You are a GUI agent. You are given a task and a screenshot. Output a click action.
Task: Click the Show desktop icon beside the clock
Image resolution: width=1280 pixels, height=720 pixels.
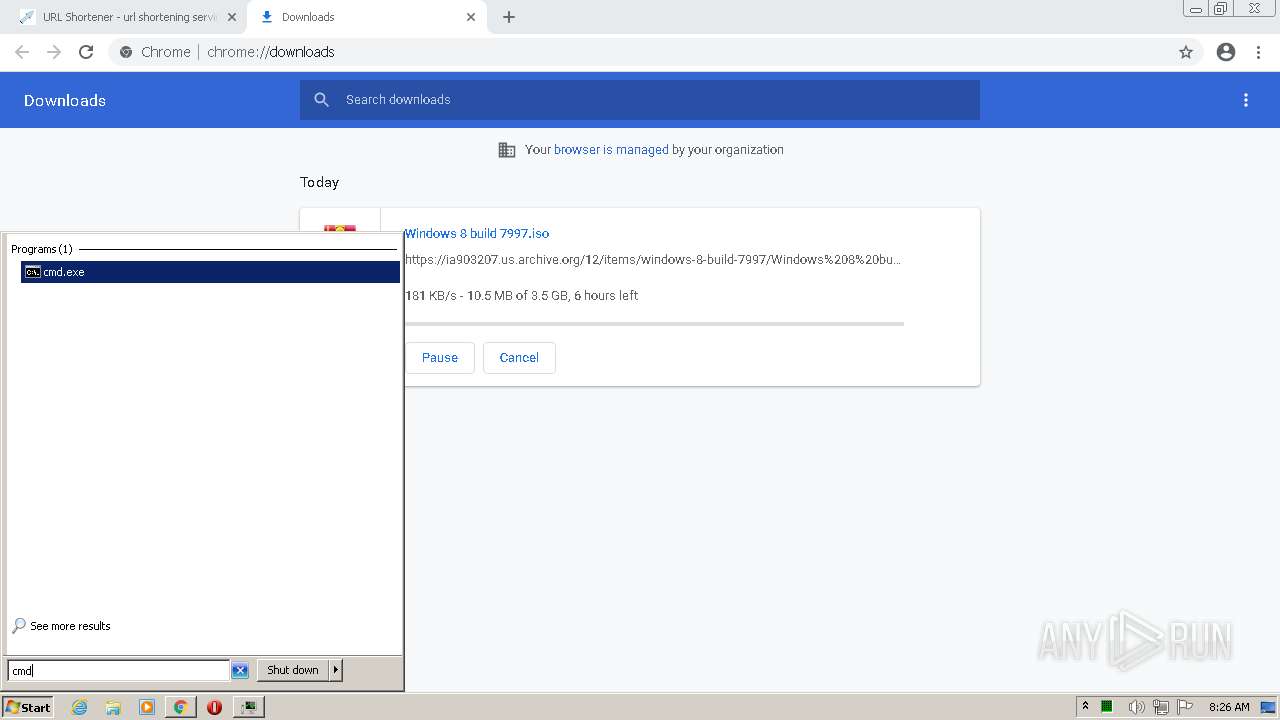(1269, 707)
